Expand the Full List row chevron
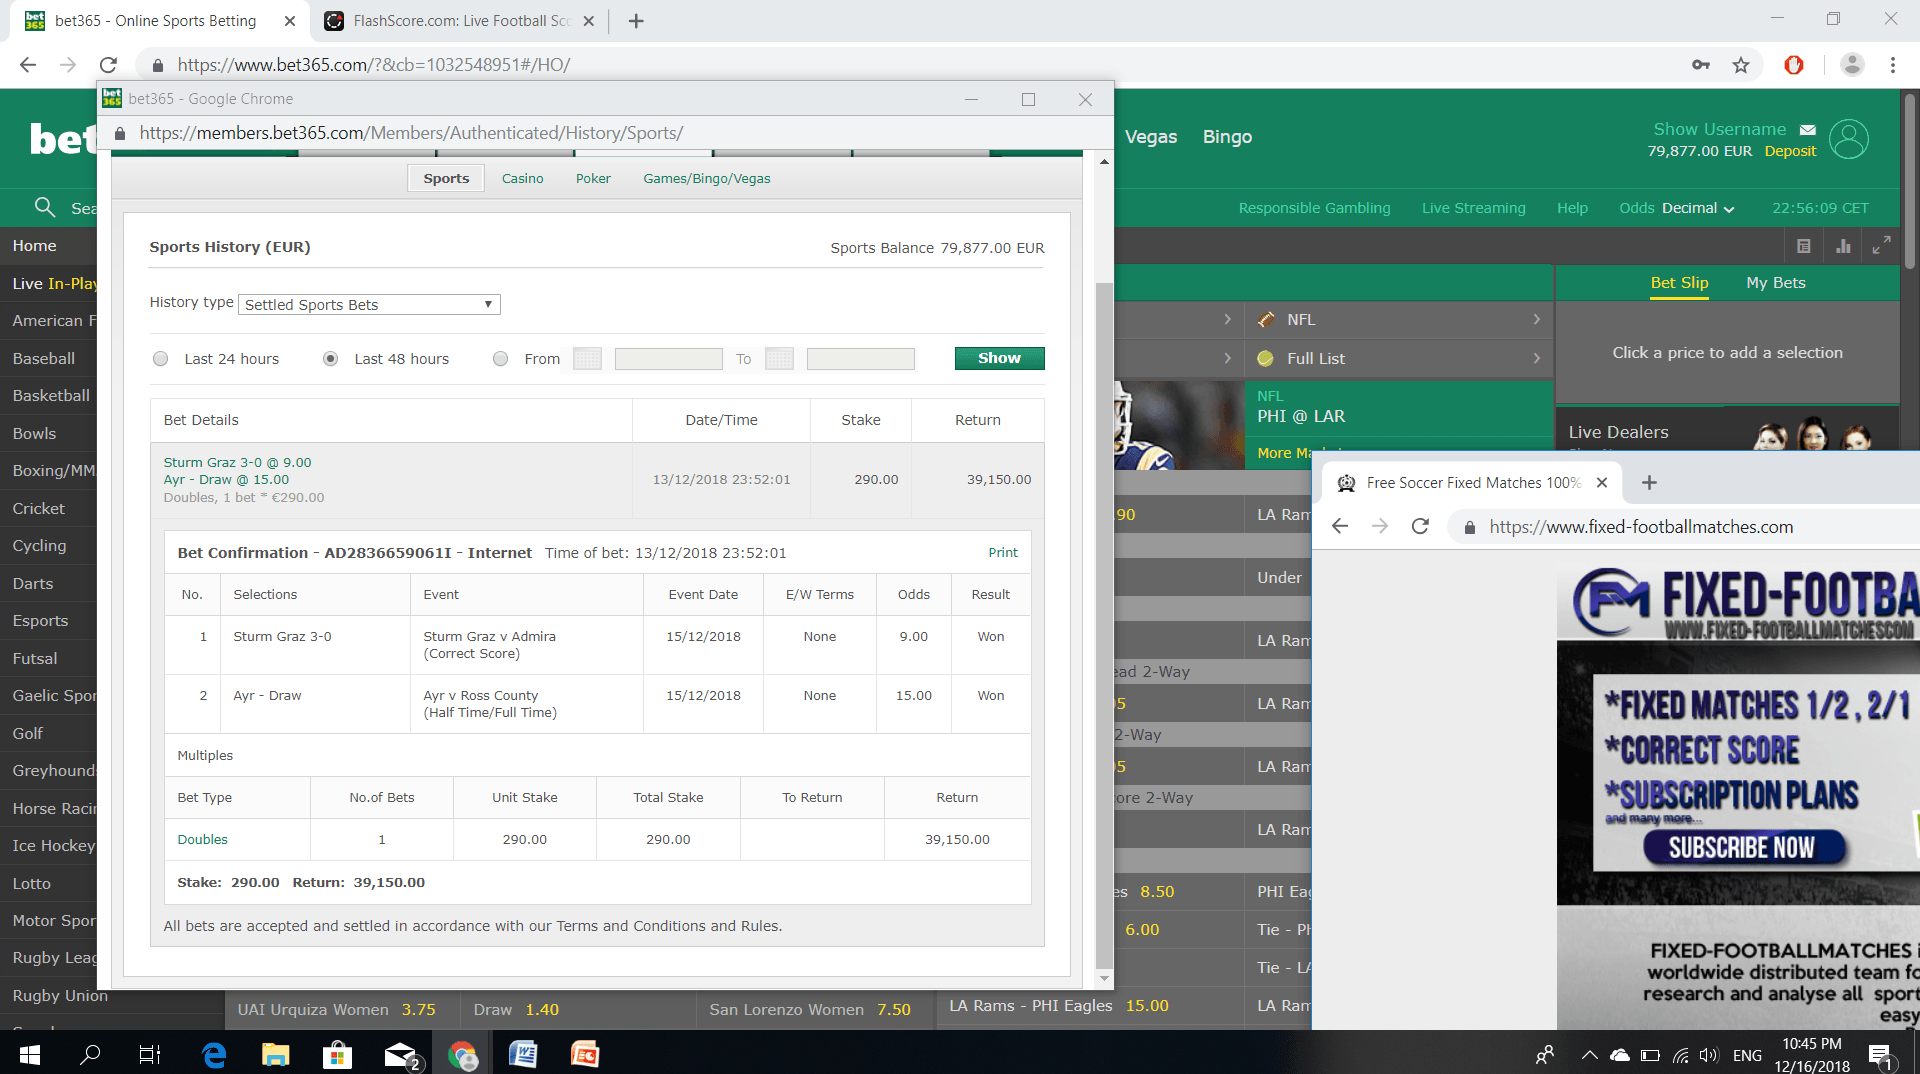Screen dimensions: 1920x1074 coord(1536,358)
